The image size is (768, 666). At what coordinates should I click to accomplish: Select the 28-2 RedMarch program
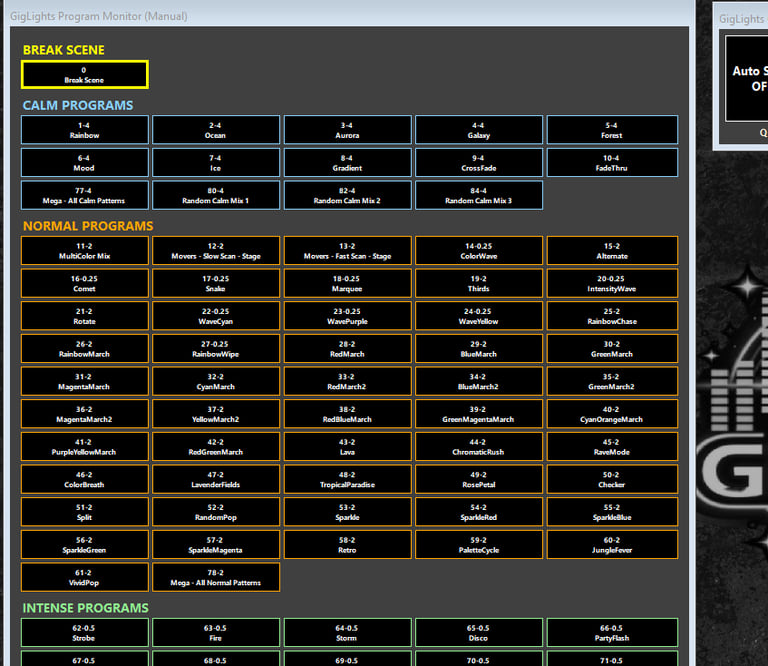347,349
